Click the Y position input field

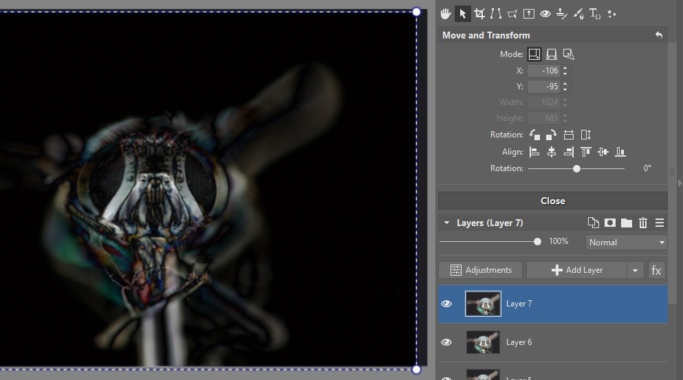(544, 86)
